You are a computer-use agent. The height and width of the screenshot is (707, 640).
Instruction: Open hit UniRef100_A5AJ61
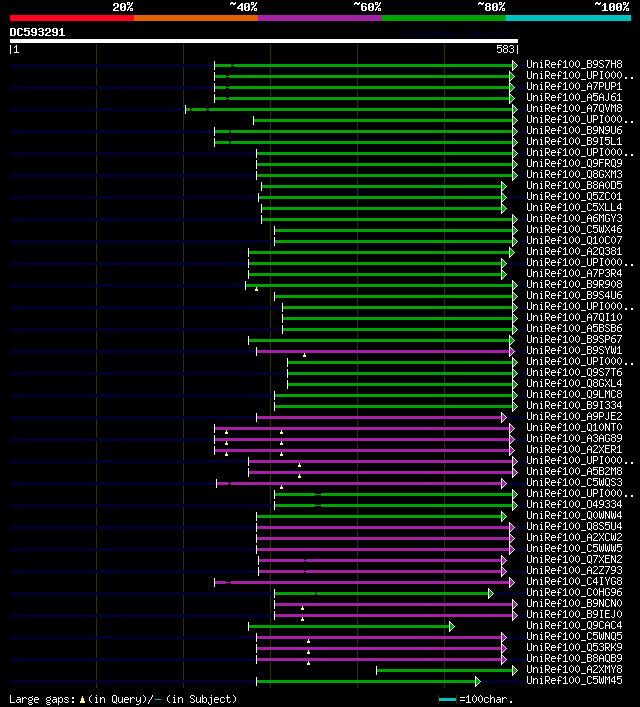(x=574, y=97)
